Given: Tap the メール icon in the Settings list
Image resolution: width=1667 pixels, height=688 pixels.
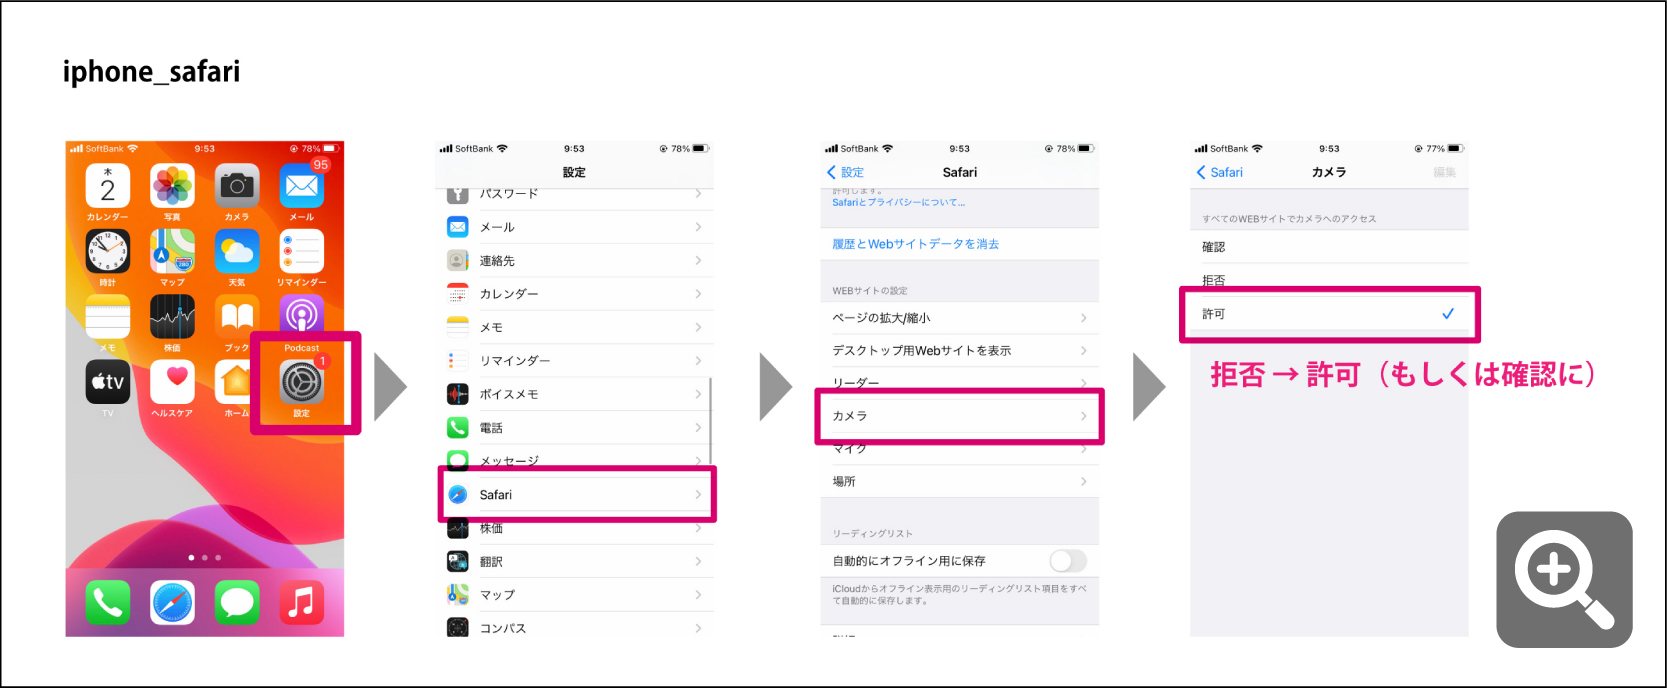Looking at the screenshot, I should click(457, 227).
